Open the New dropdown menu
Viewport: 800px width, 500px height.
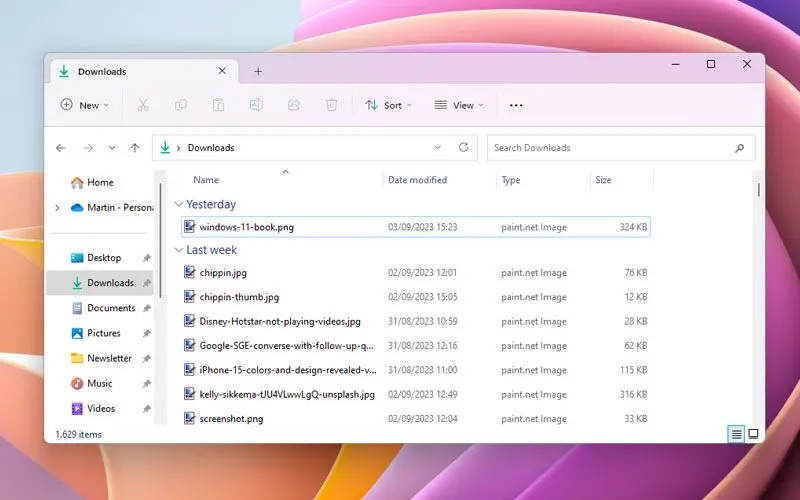click(84, 105)
